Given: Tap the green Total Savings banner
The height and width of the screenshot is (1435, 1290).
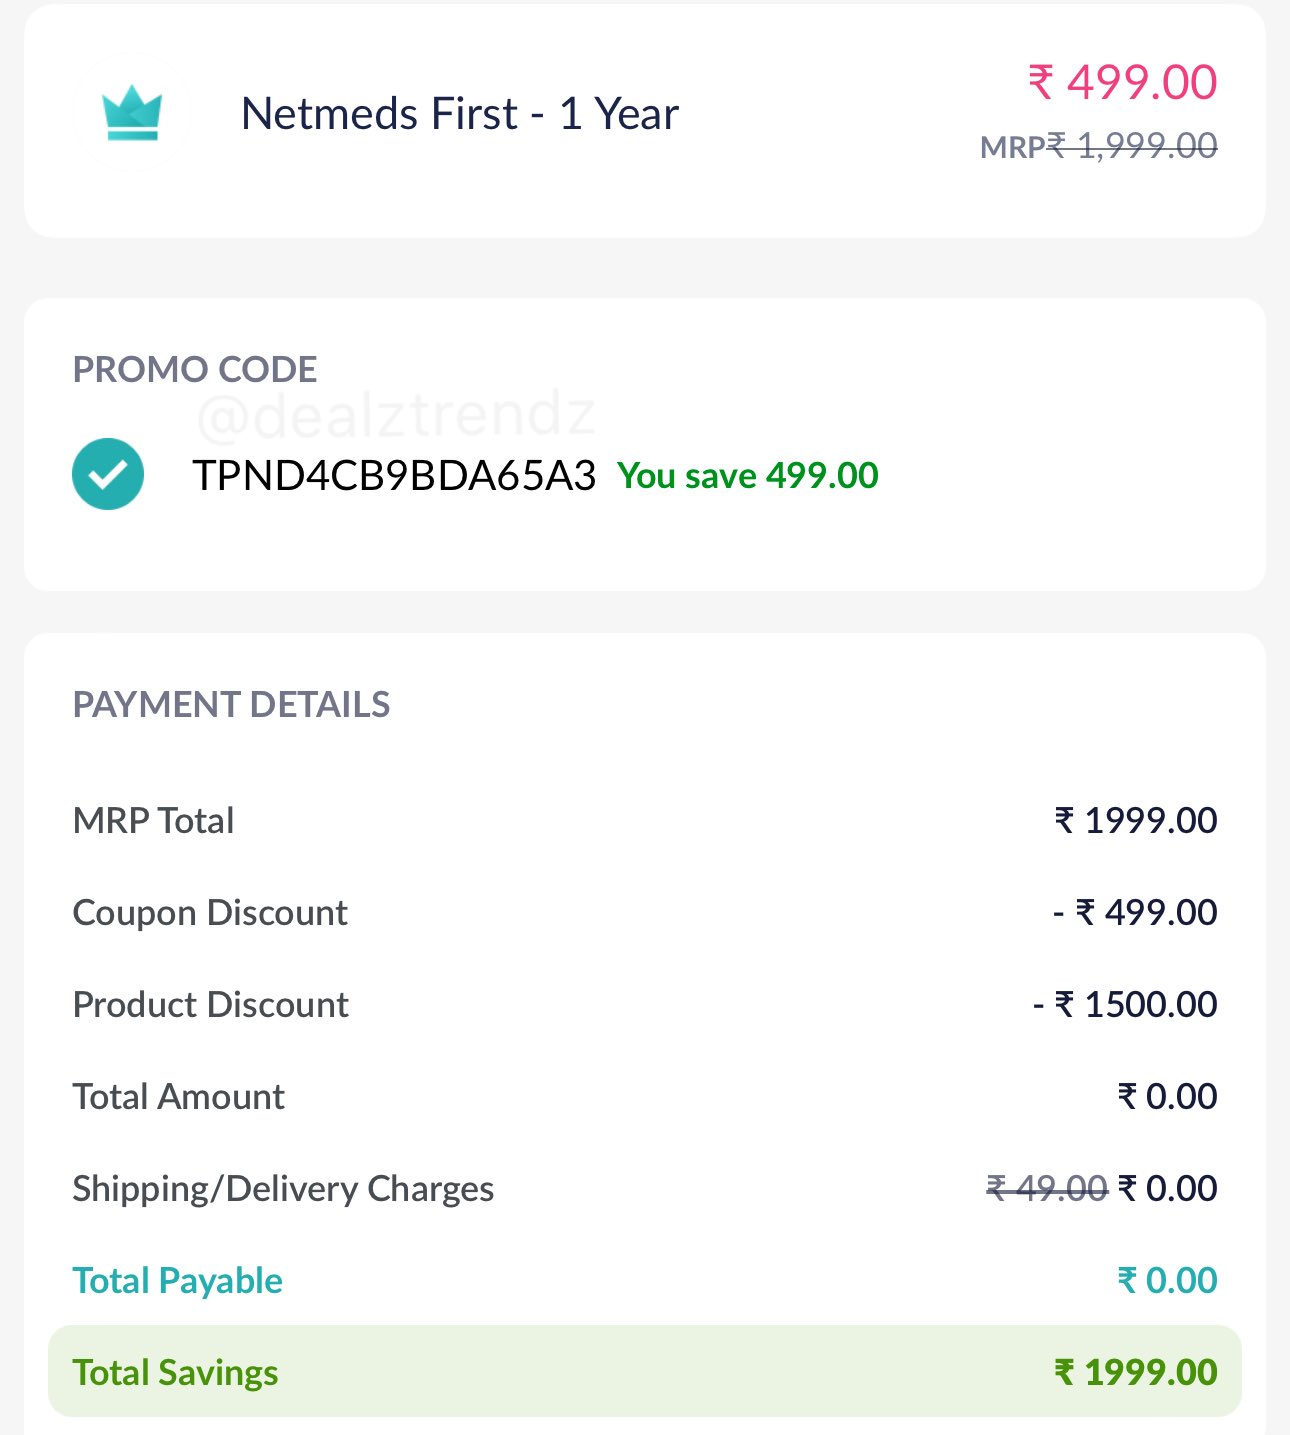Looking at the screenshot, I should coord(645,1371).
